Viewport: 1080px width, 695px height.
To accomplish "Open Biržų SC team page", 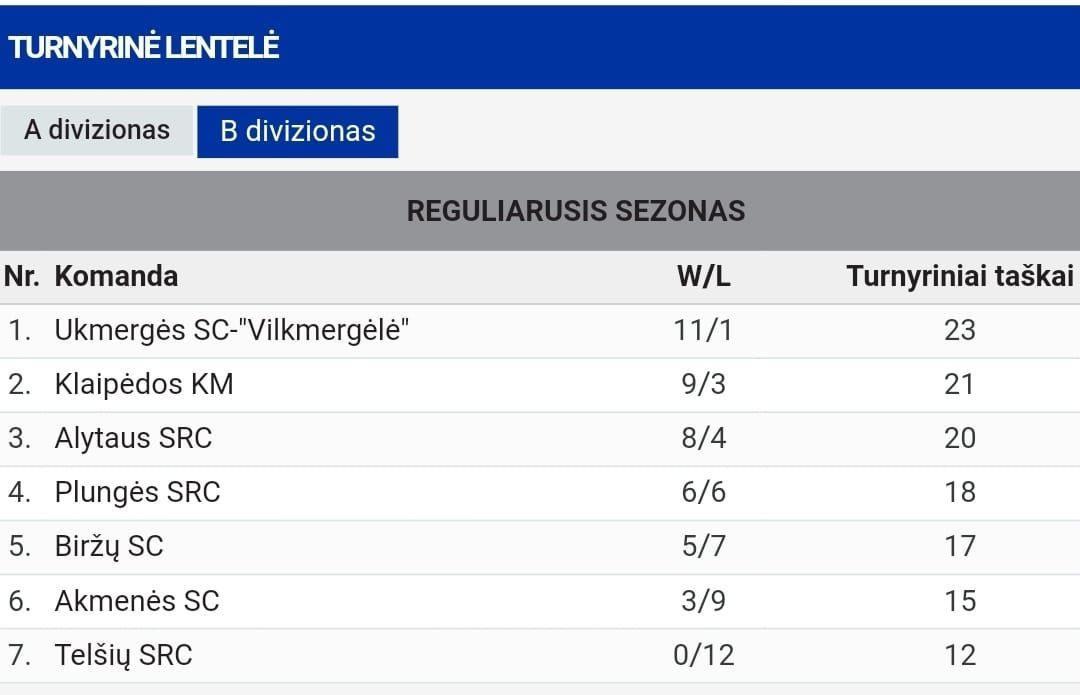I will 109,547.
